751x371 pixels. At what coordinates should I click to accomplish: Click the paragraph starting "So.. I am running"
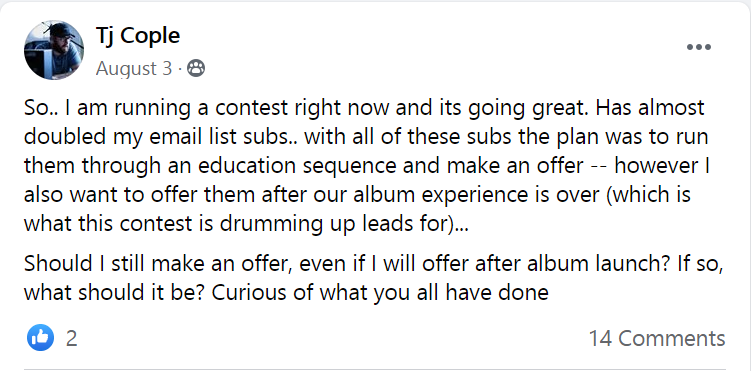click(366, 166)
